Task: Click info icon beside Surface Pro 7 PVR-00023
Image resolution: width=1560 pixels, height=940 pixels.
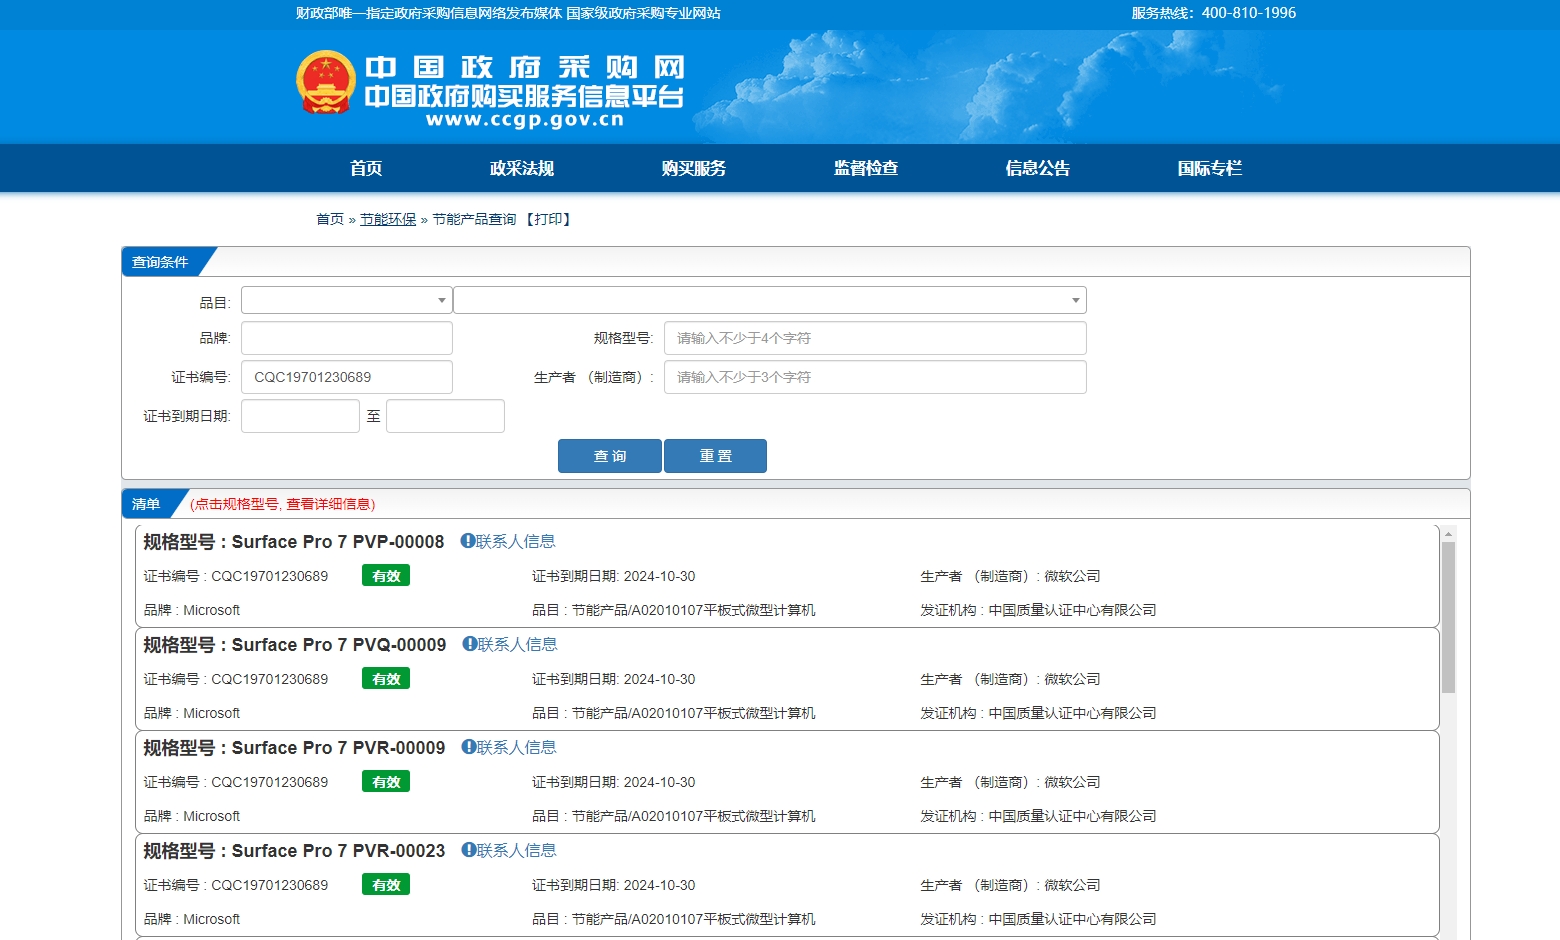Action: pyautogui.click(x=468, y=850)
